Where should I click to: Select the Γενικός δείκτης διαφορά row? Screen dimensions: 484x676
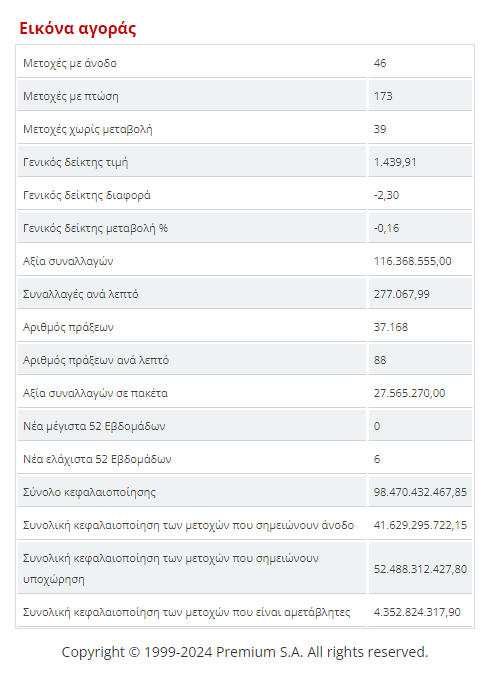(x=245, y=195)
